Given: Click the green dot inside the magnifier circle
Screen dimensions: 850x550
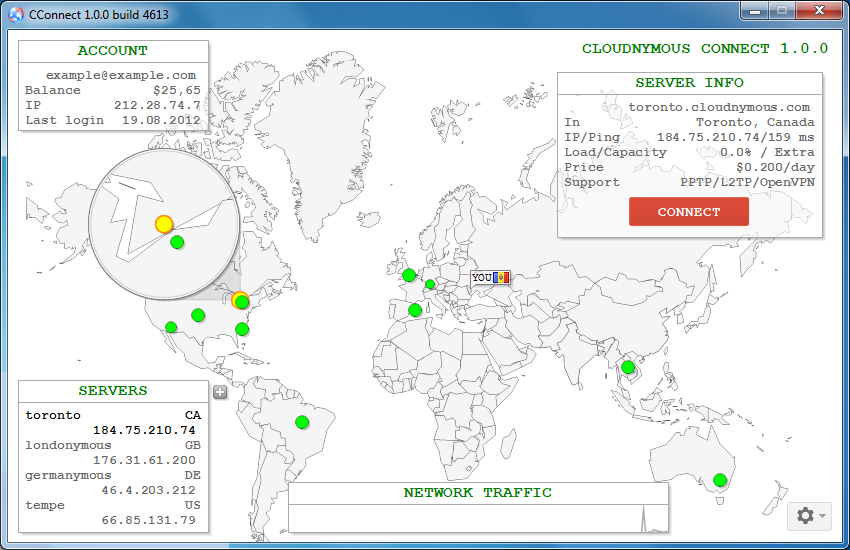Looking at the screenshot, I should [x=177, y=242].
